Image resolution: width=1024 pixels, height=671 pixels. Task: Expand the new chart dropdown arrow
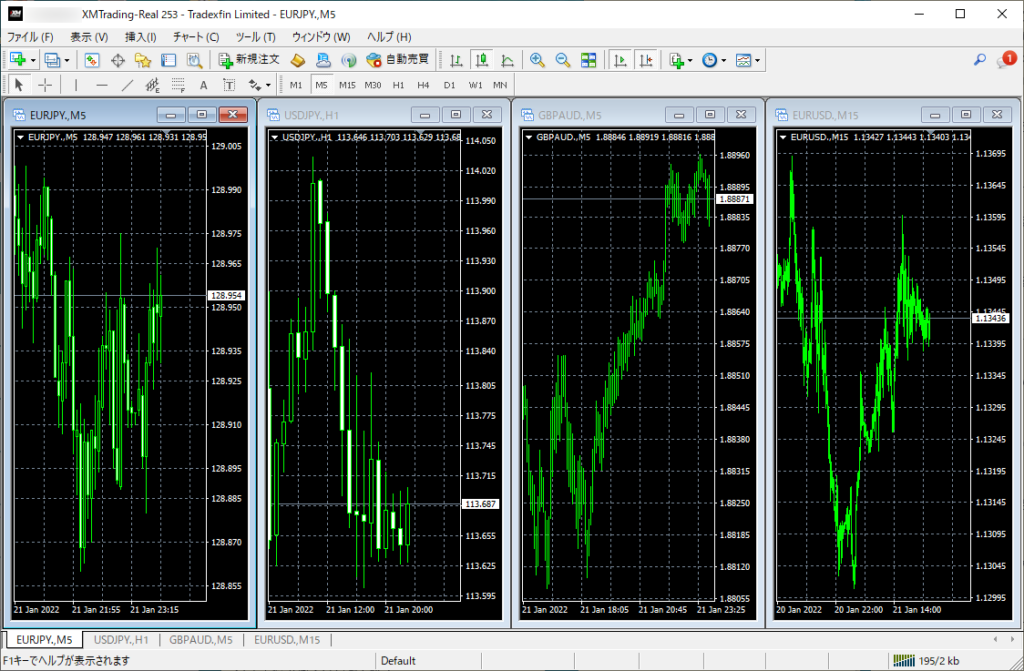pos(34,60)
